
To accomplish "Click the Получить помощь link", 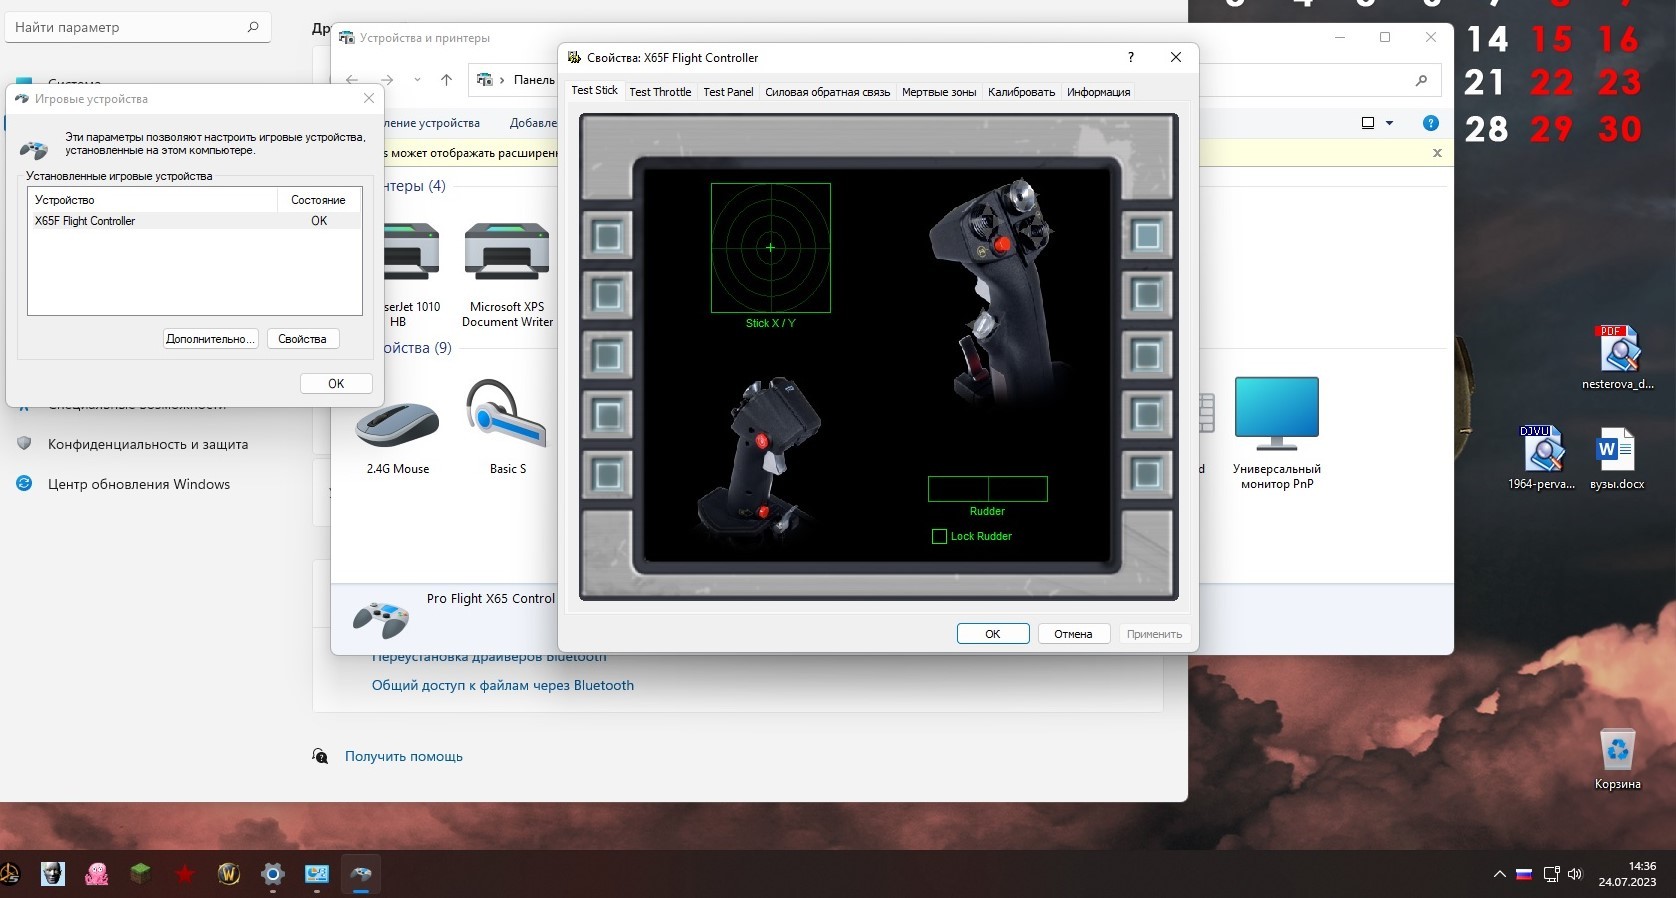I will (403, 757).
